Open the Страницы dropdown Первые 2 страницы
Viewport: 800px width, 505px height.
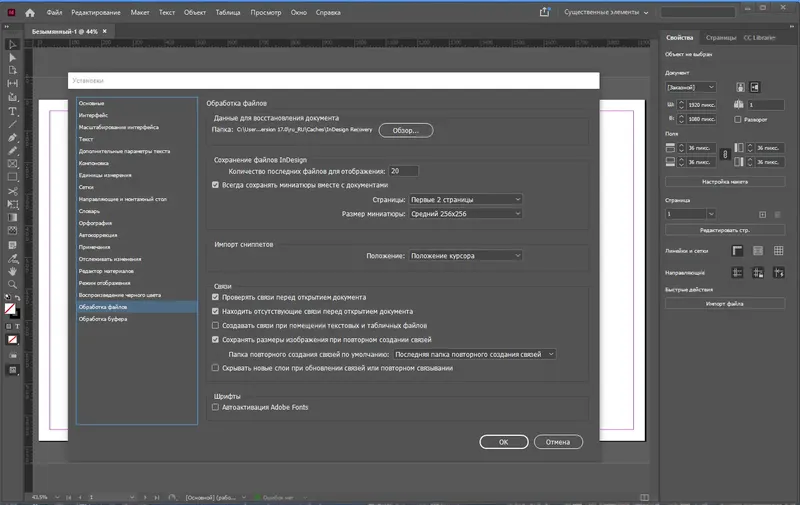coord(465,199)
